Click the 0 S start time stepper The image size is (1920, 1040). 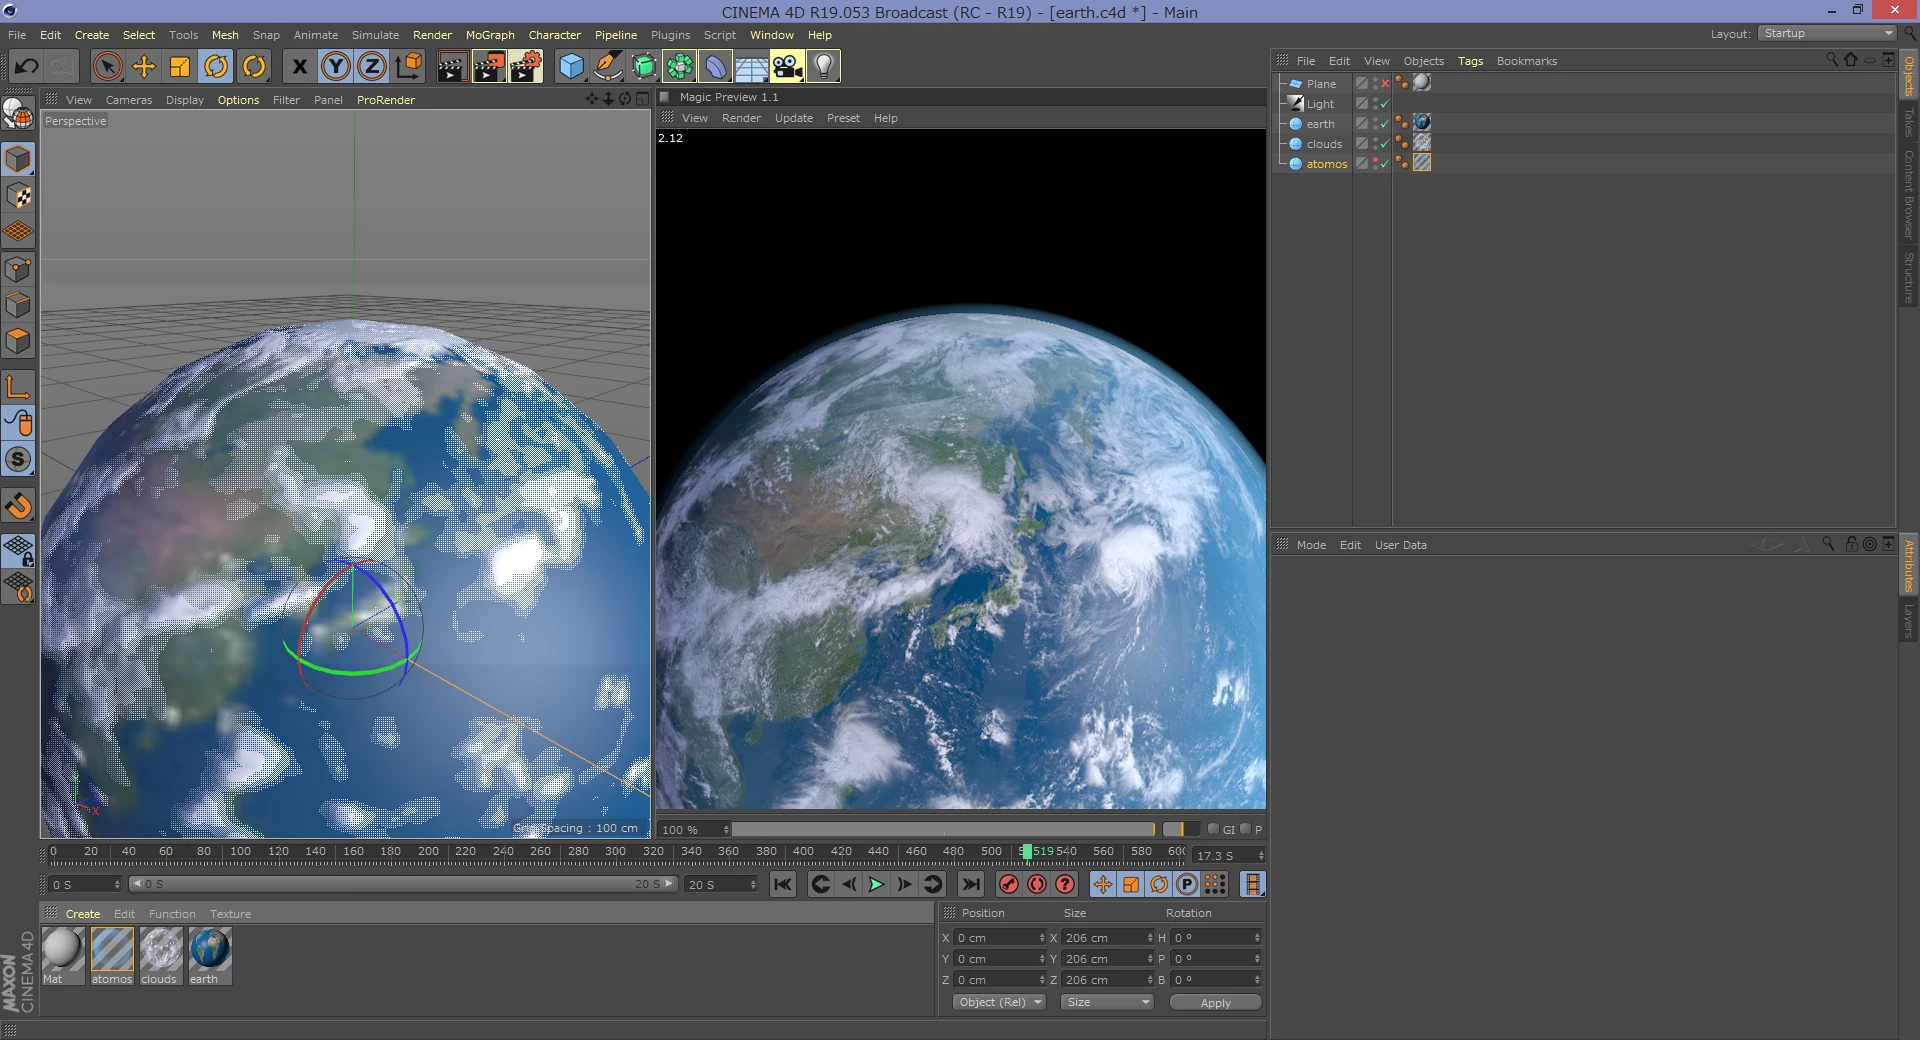117,885
